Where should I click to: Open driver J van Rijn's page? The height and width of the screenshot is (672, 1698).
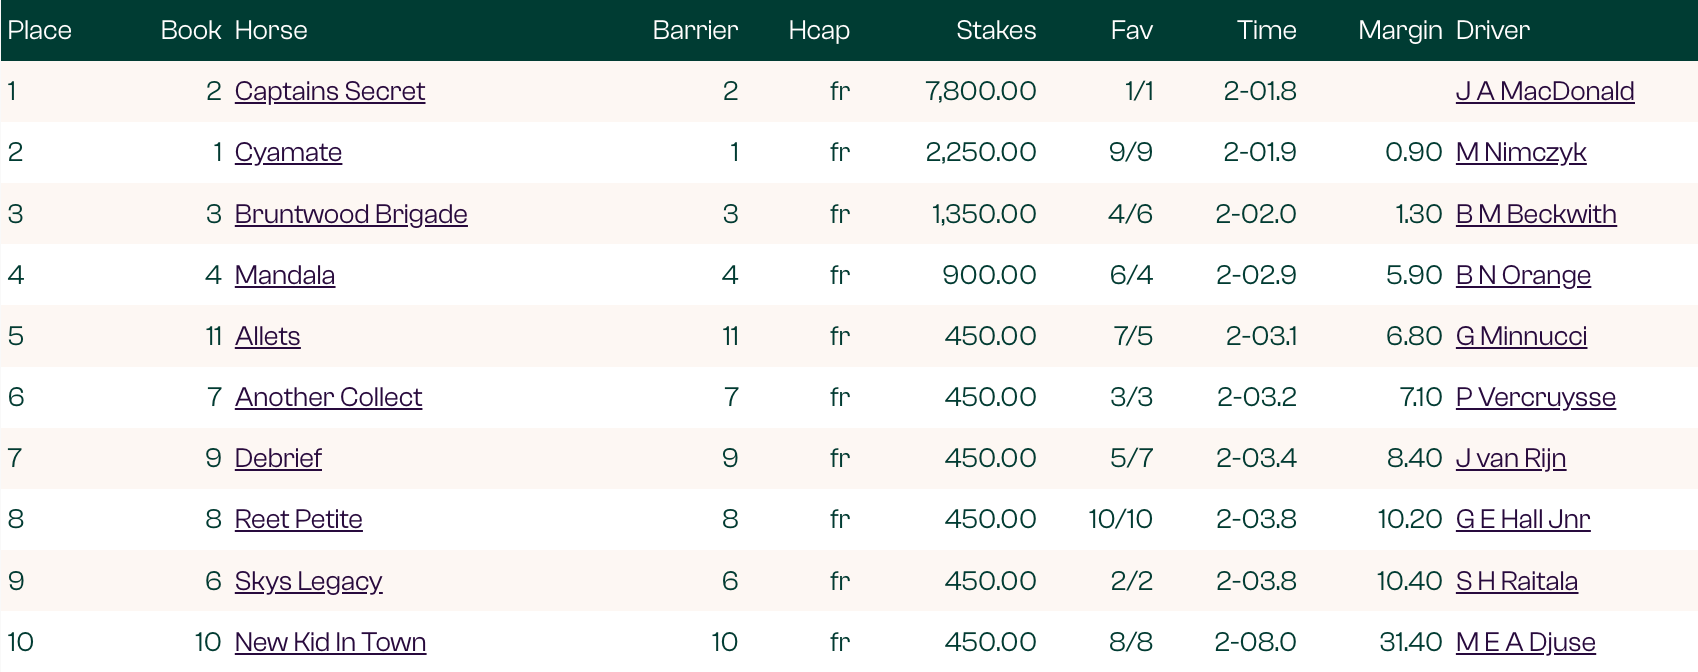tap(1510, 458)
